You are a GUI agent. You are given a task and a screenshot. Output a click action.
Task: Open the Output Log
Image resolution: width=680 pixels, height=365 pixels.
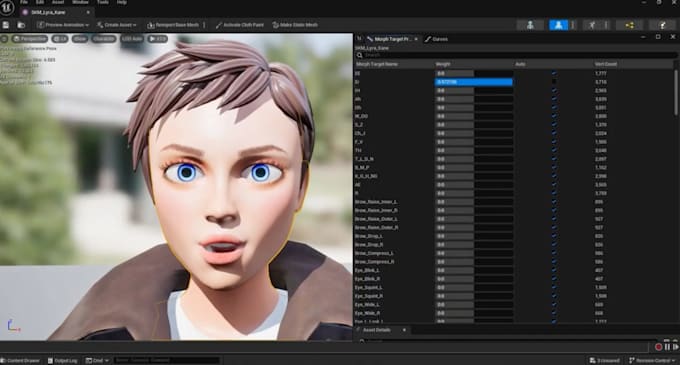click(62, 360)
